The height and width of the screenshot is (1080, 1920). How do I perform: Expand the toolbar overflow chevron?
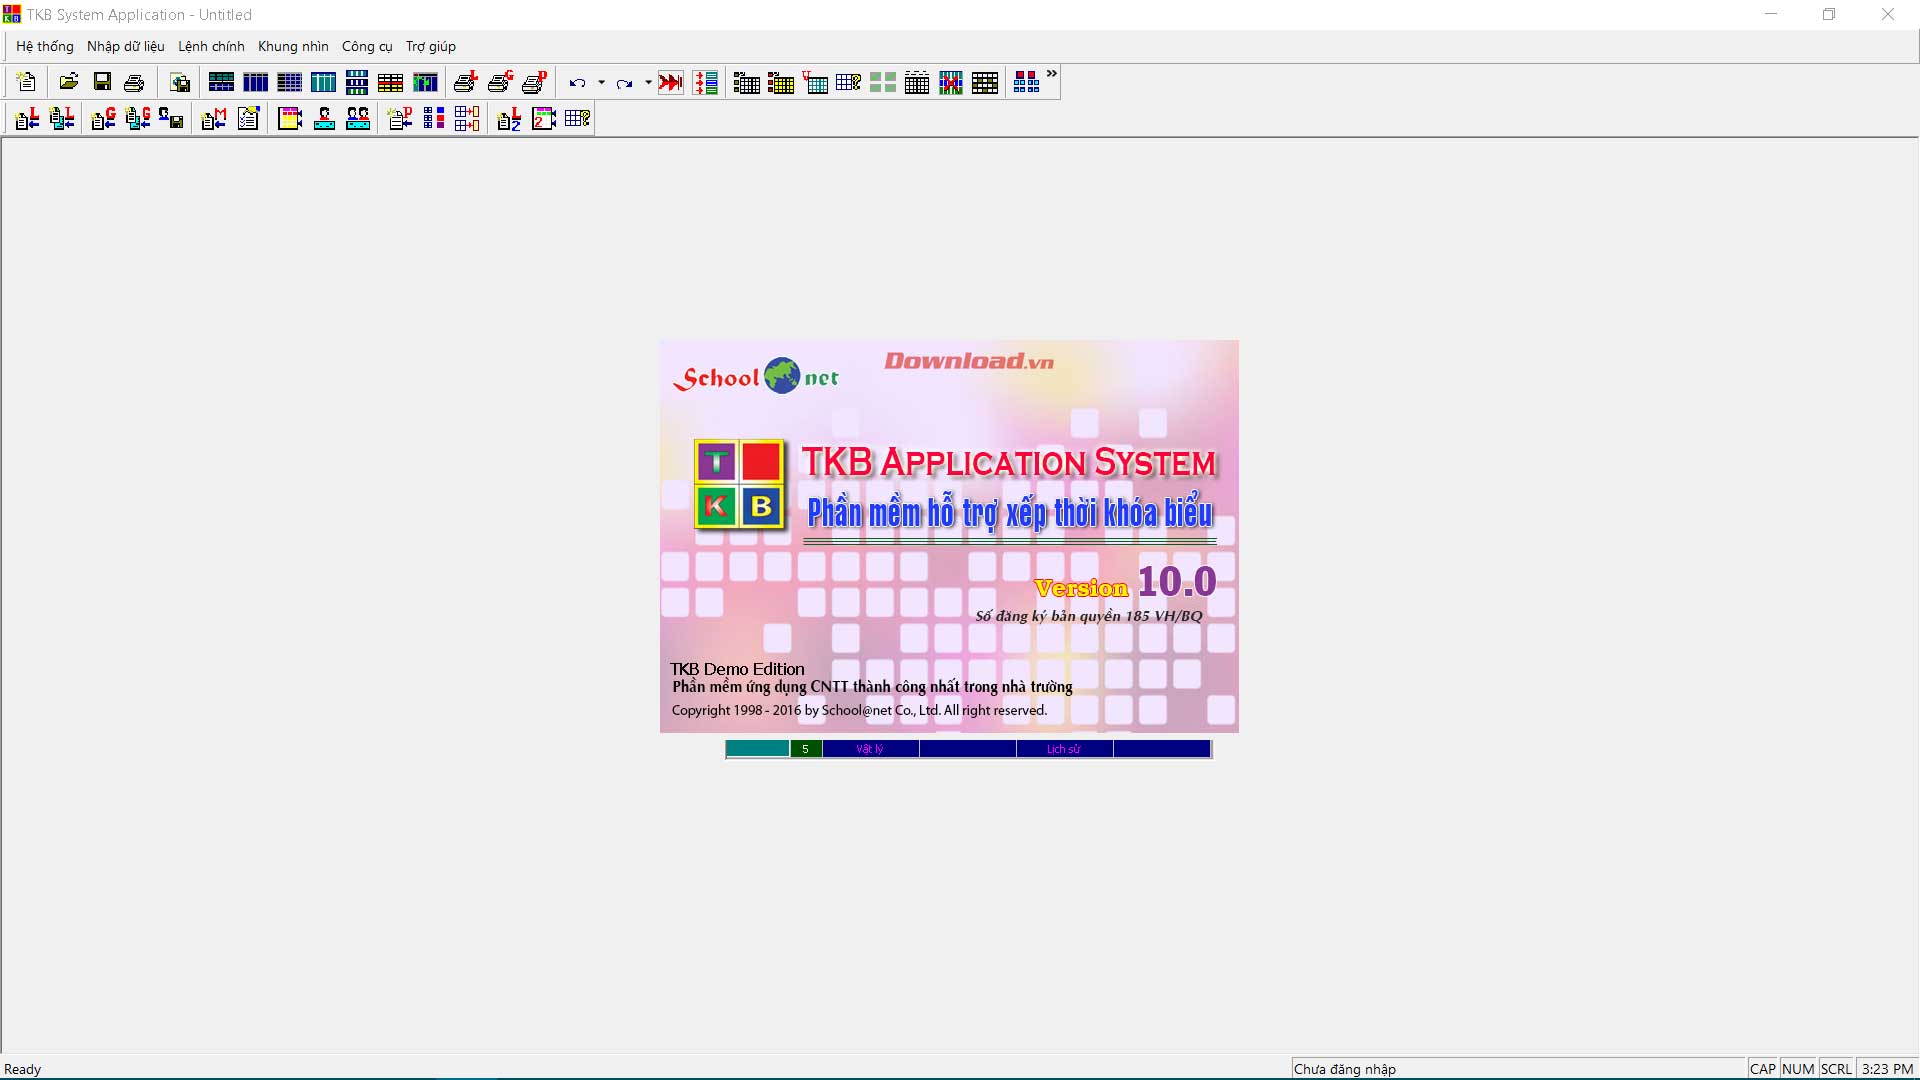(1051, 74)
